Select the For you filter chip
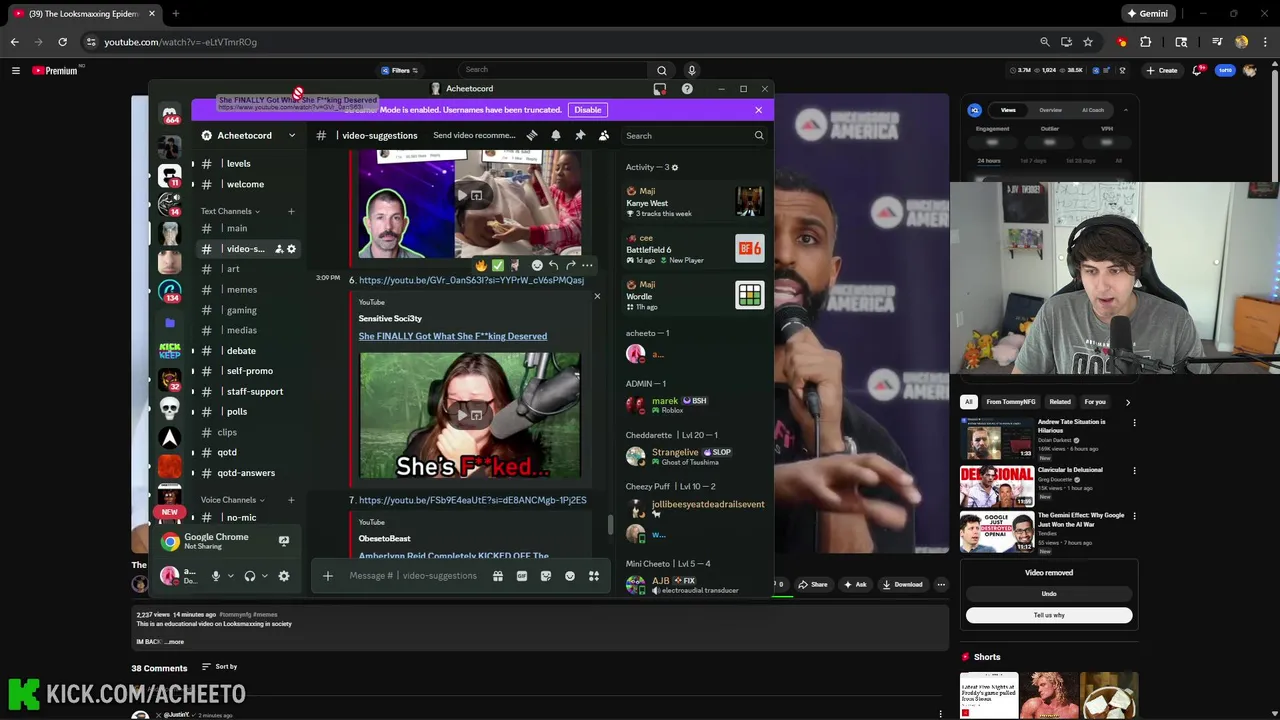Screen dimensions: 1280x720 pos(1095,402)
